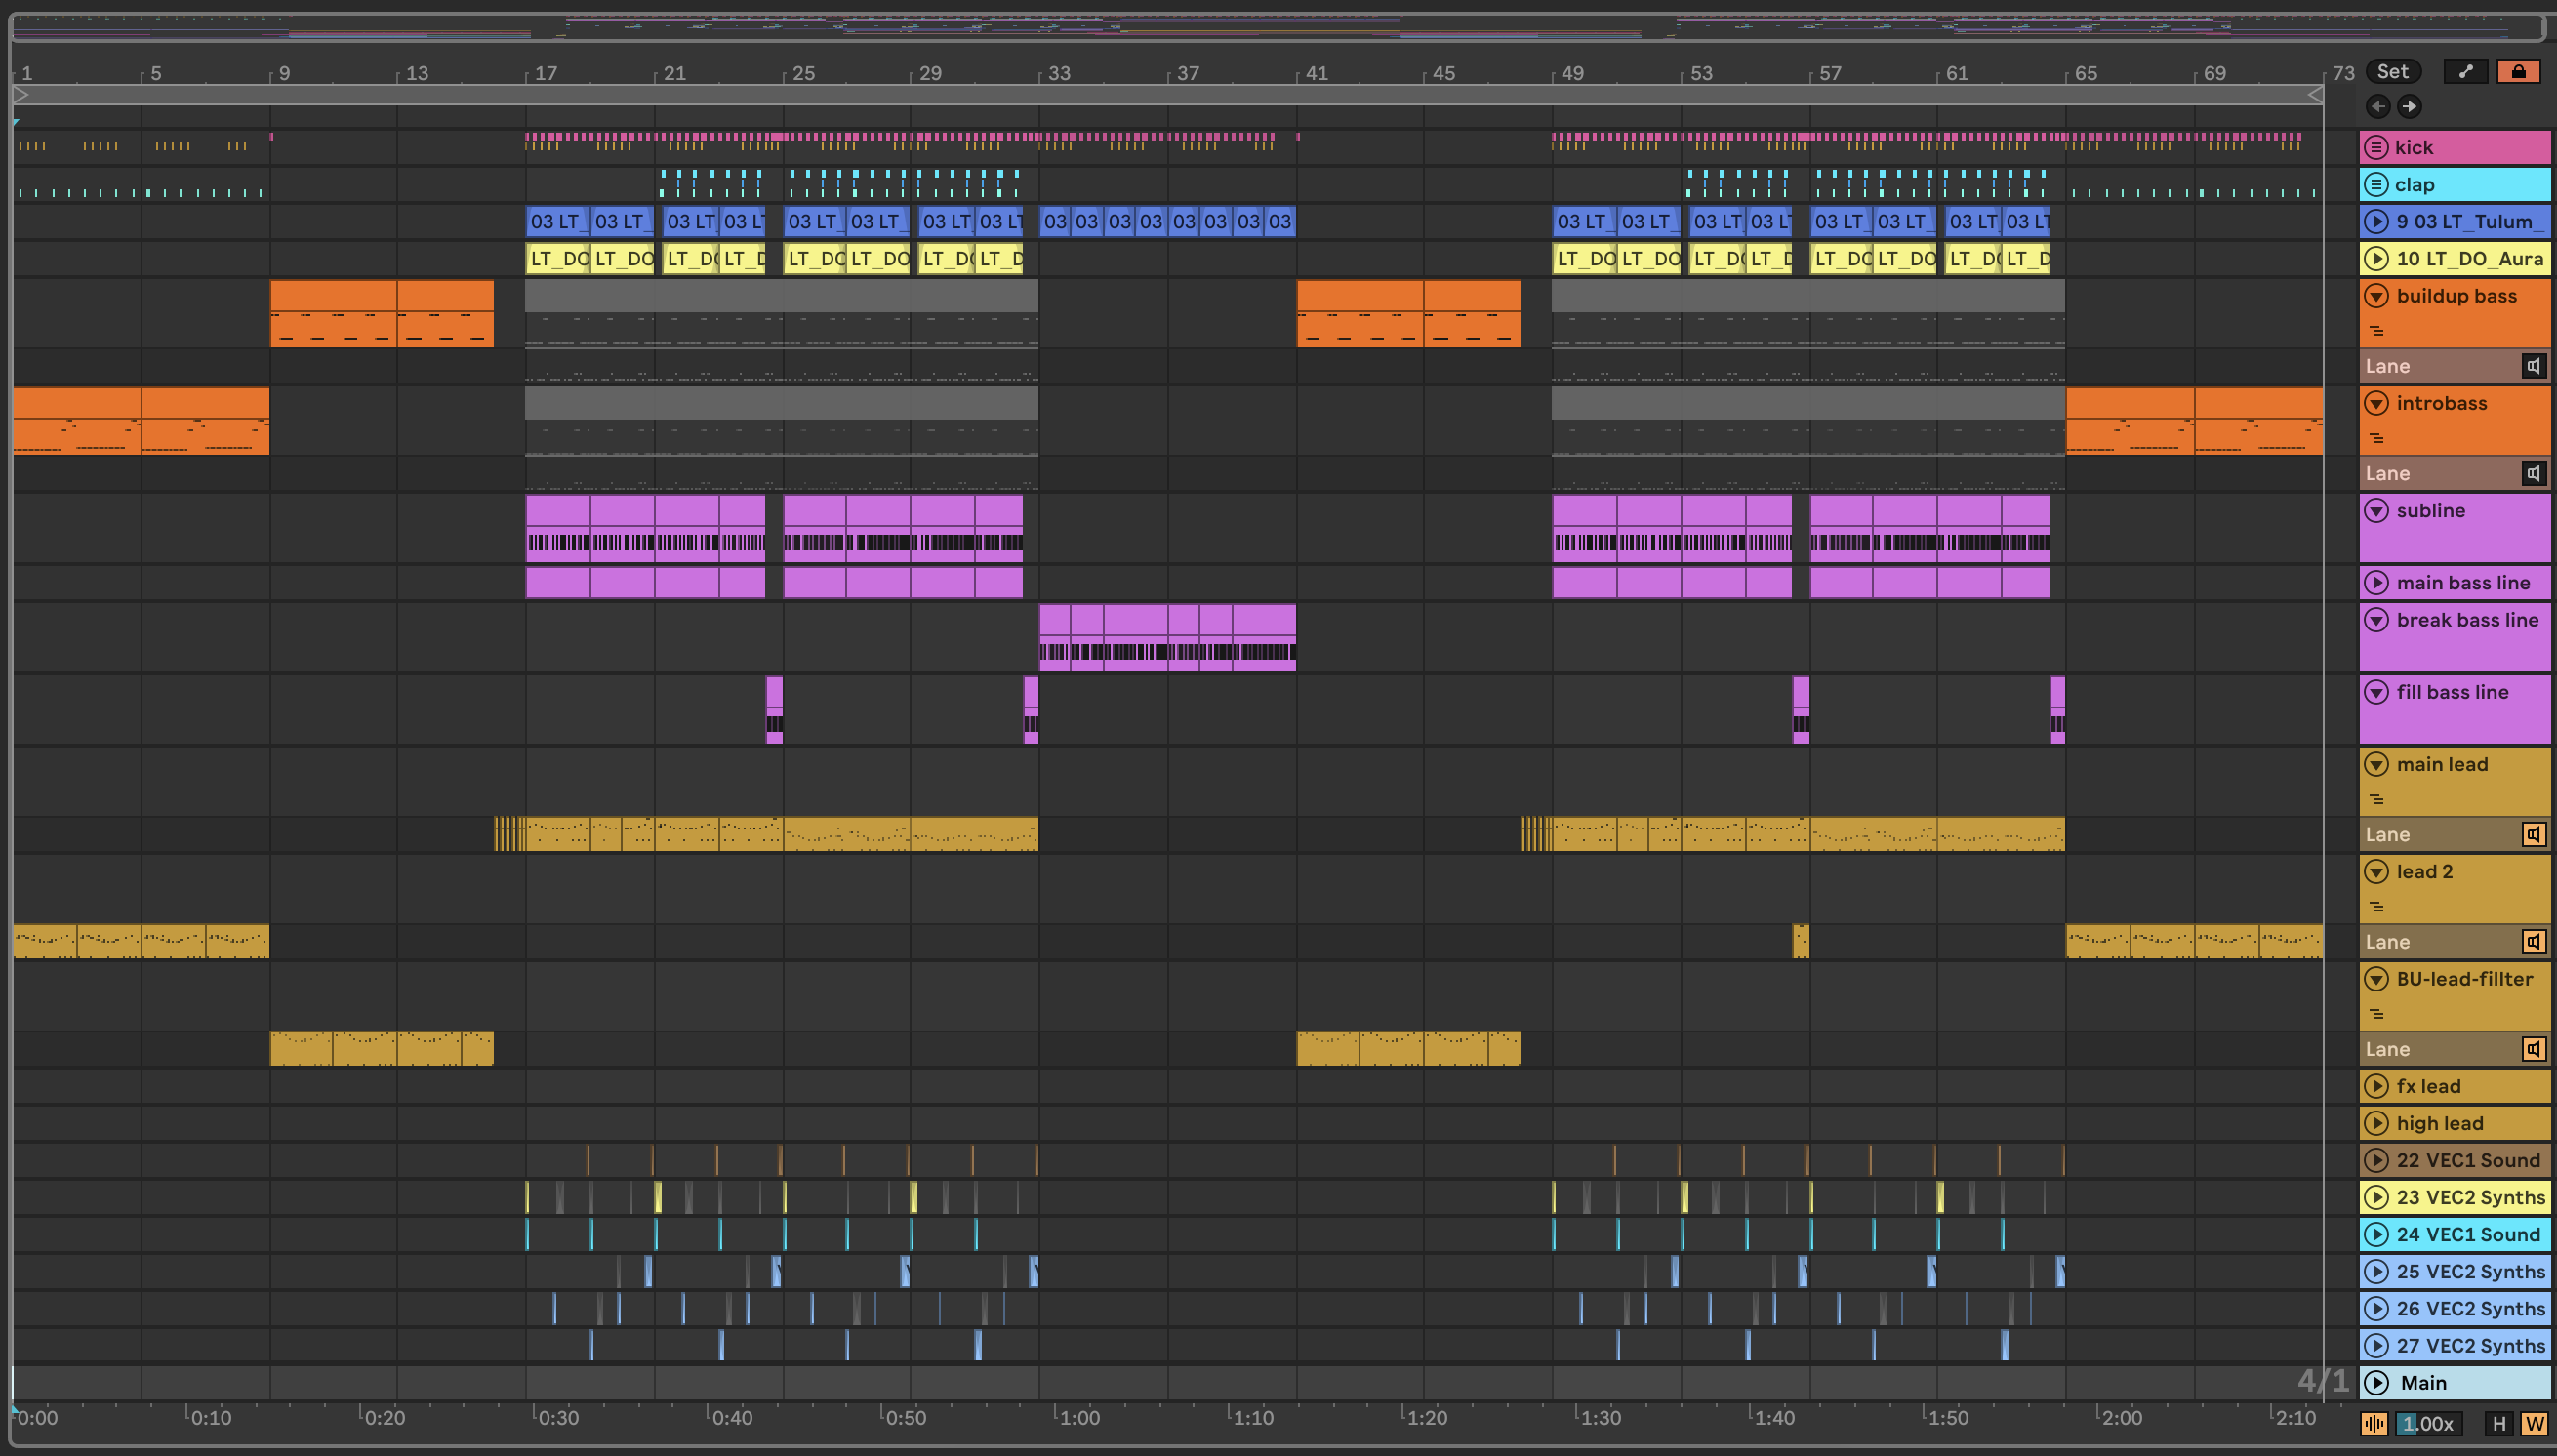Jump to next locator arrow
Screen dimensions: 2557x1456
(2409, 106)
